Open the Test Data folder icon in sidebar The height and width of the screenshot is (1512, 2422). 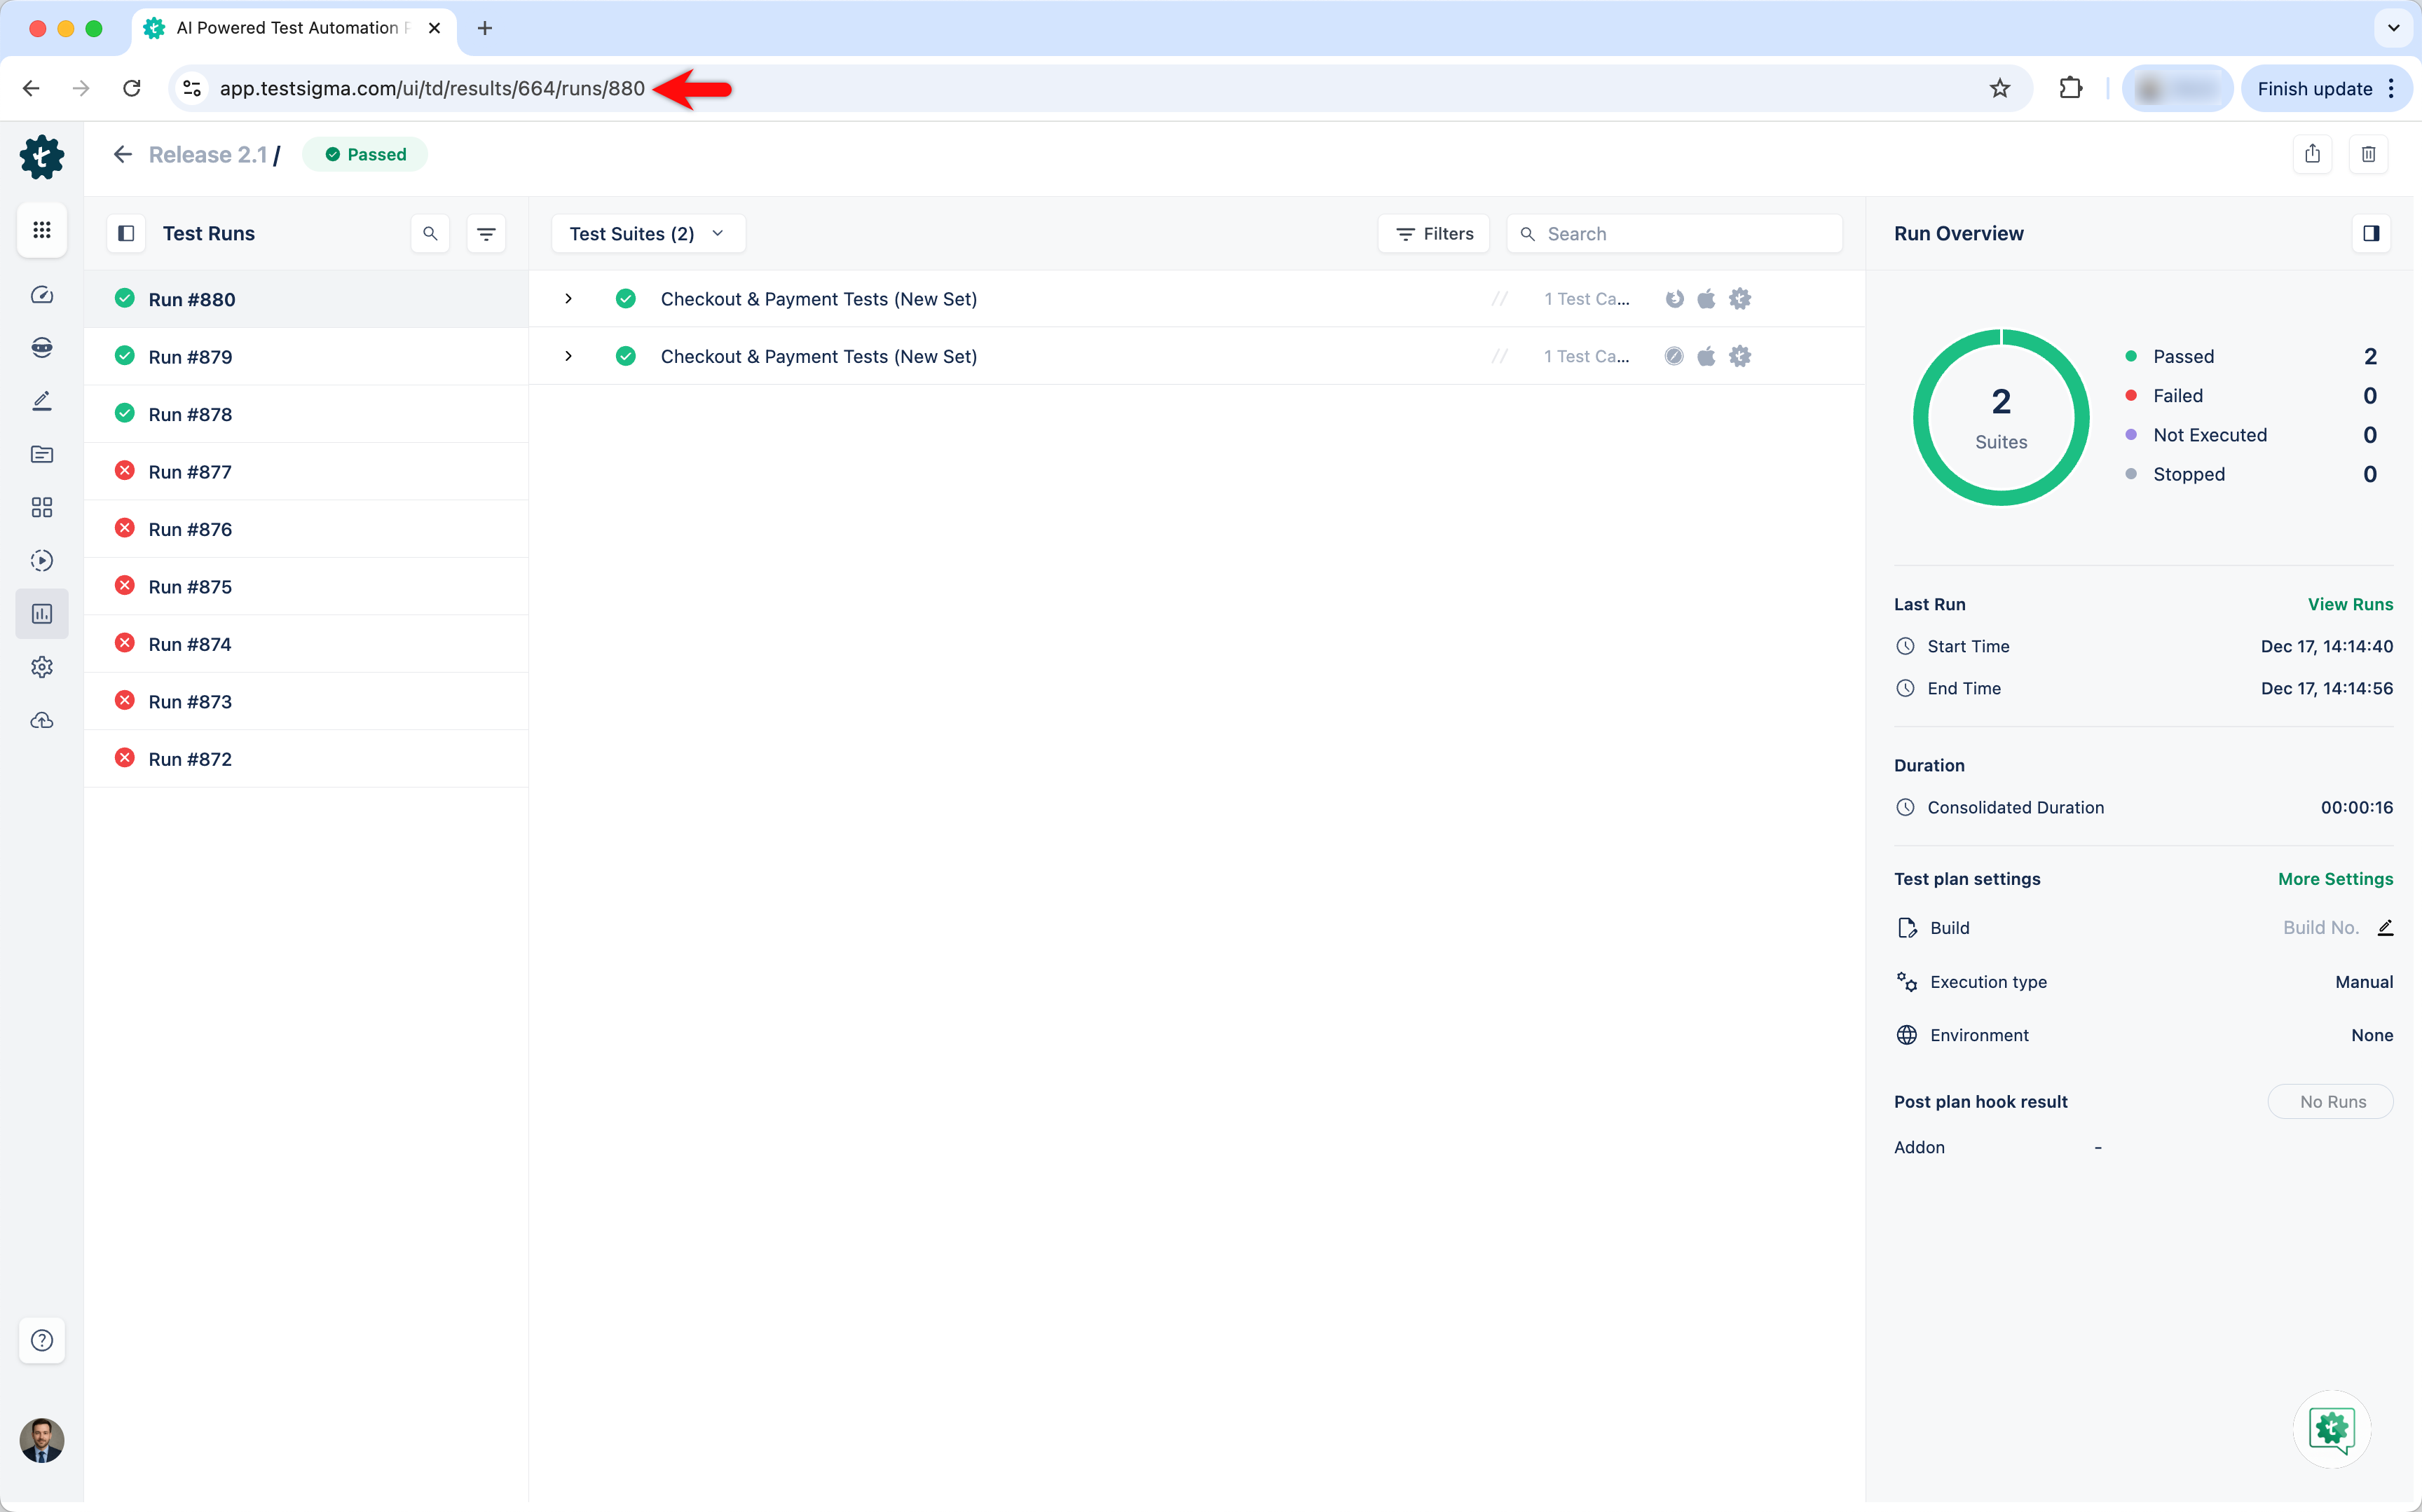click(42, 455)
